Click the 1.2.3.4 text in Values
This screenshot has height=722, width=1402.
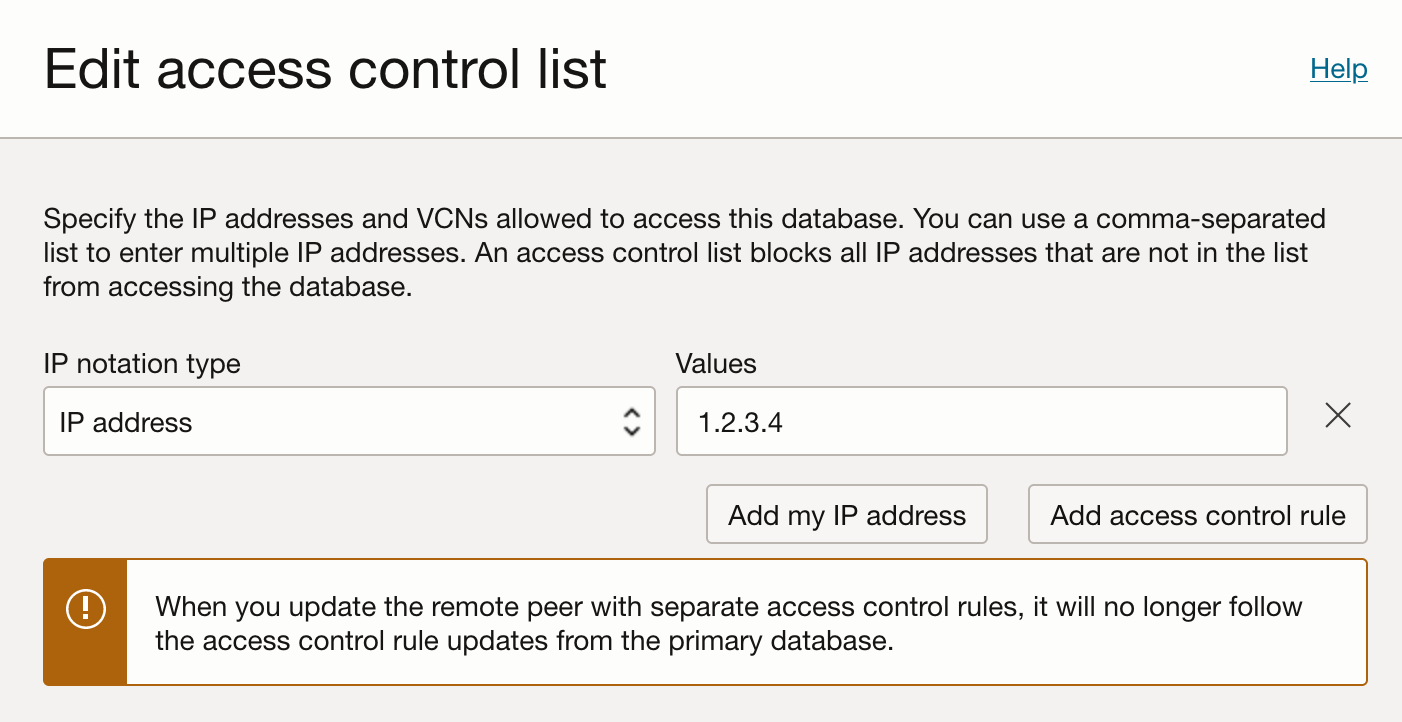(740, 423)
